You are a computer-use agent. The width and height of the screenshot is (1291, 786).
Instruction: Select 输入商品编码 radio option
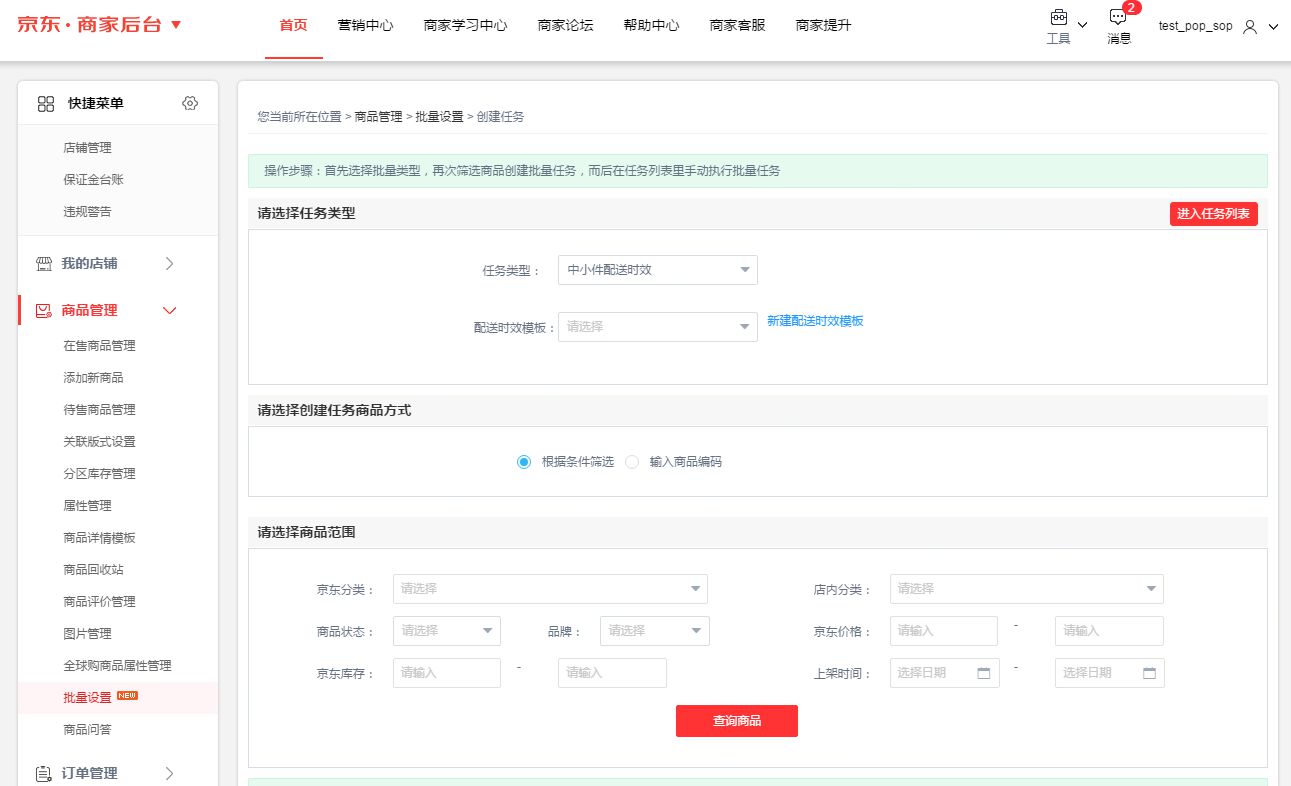coord(632,462)
